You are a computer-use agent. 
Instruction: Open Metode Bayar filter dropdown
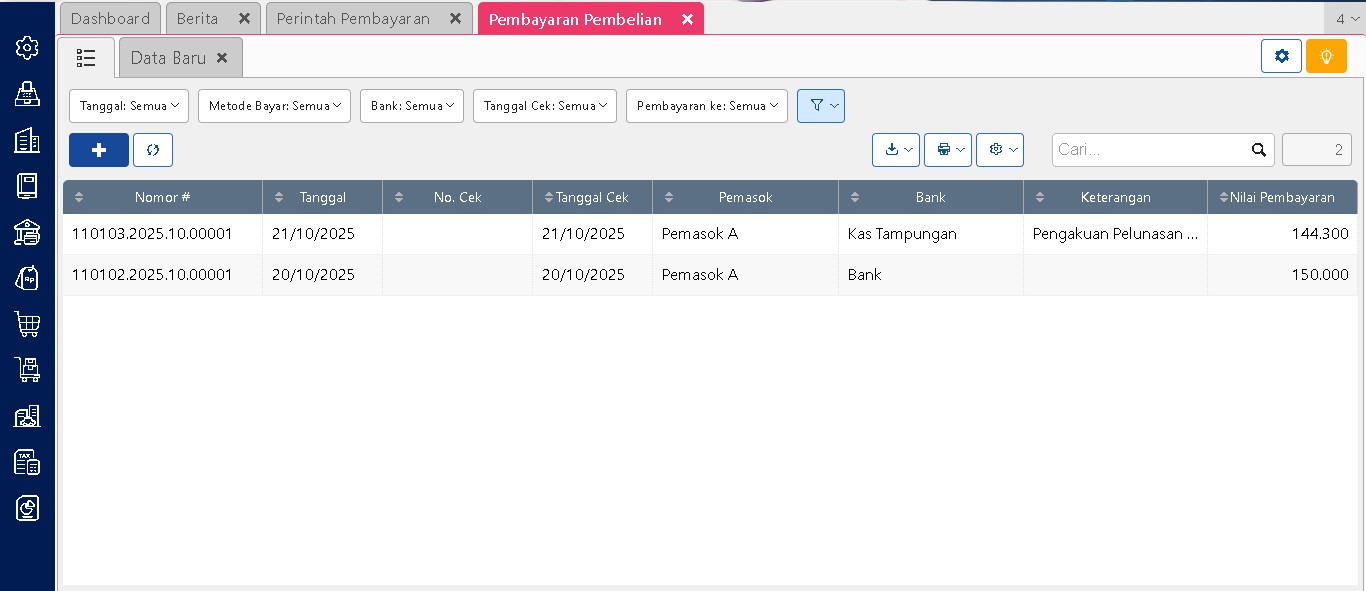click(x=274, y=106)
